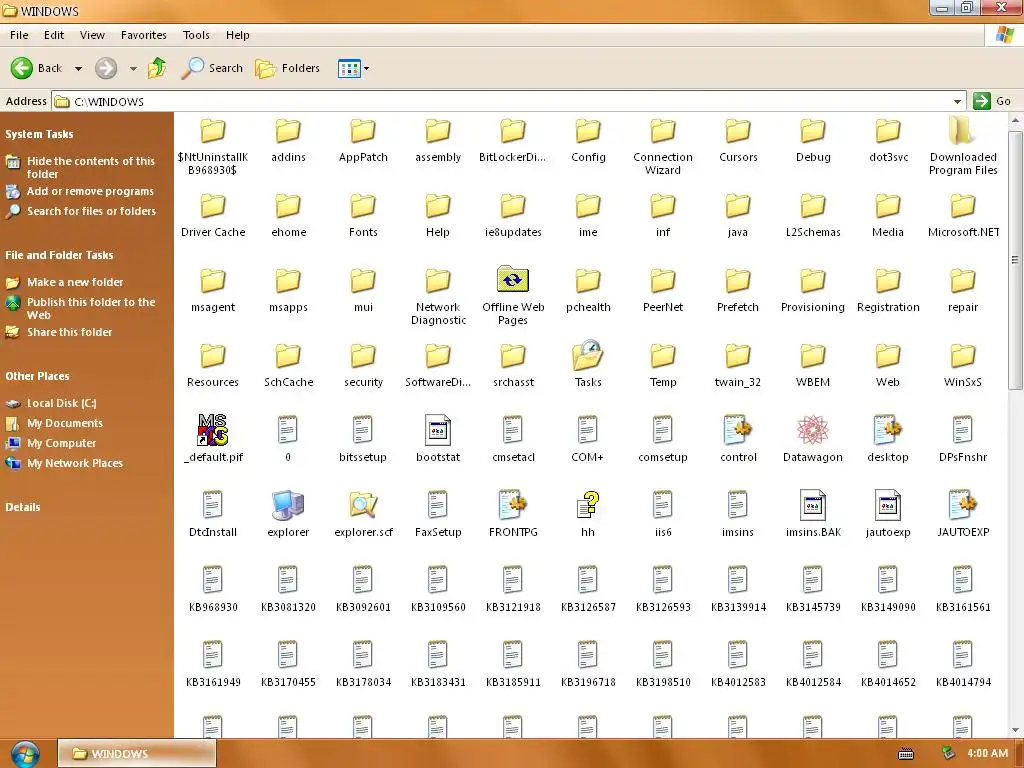Select the jautoexp file icon
This screenshot has width=1024, height=768.
click(x=888, y=505)
